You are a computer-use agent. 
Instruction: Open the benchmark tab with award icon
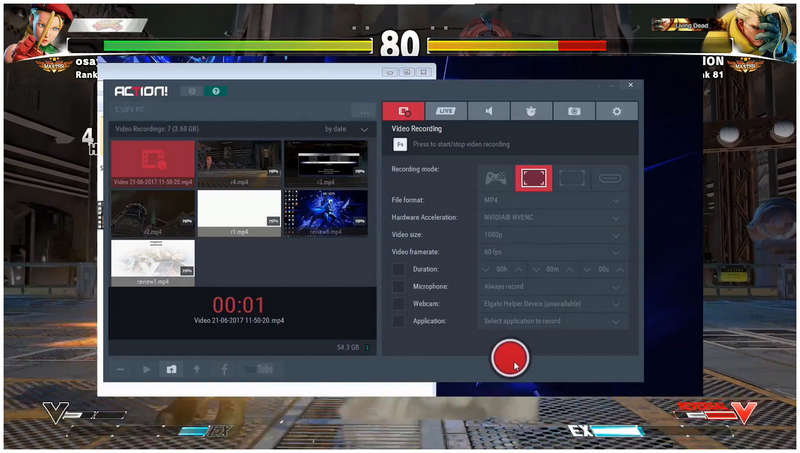(531, 111)
